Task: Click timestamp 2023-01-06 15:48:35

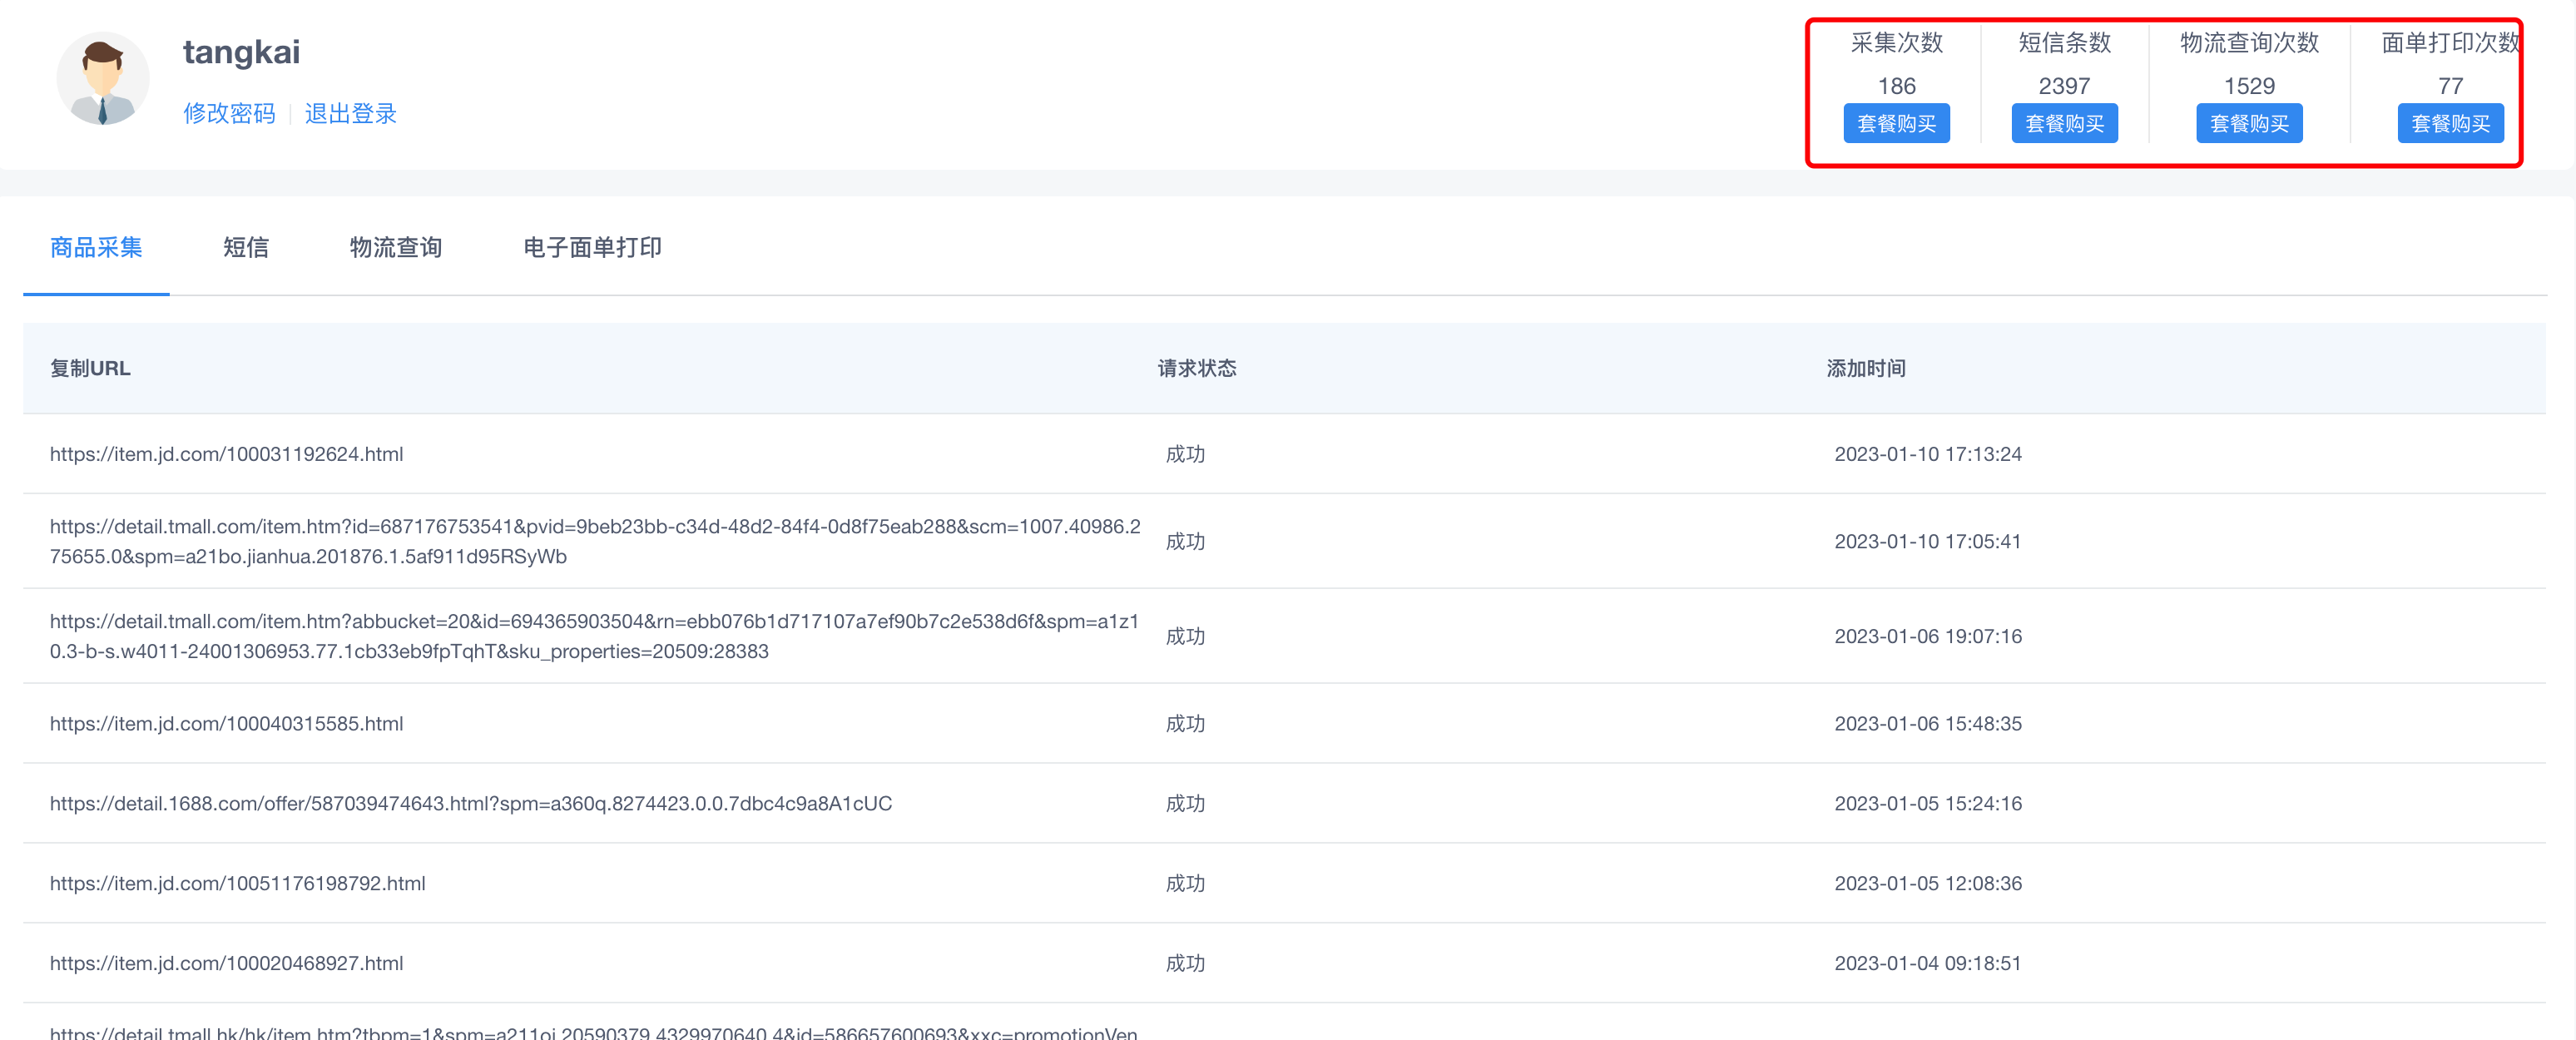Action: coord(1928,723)
